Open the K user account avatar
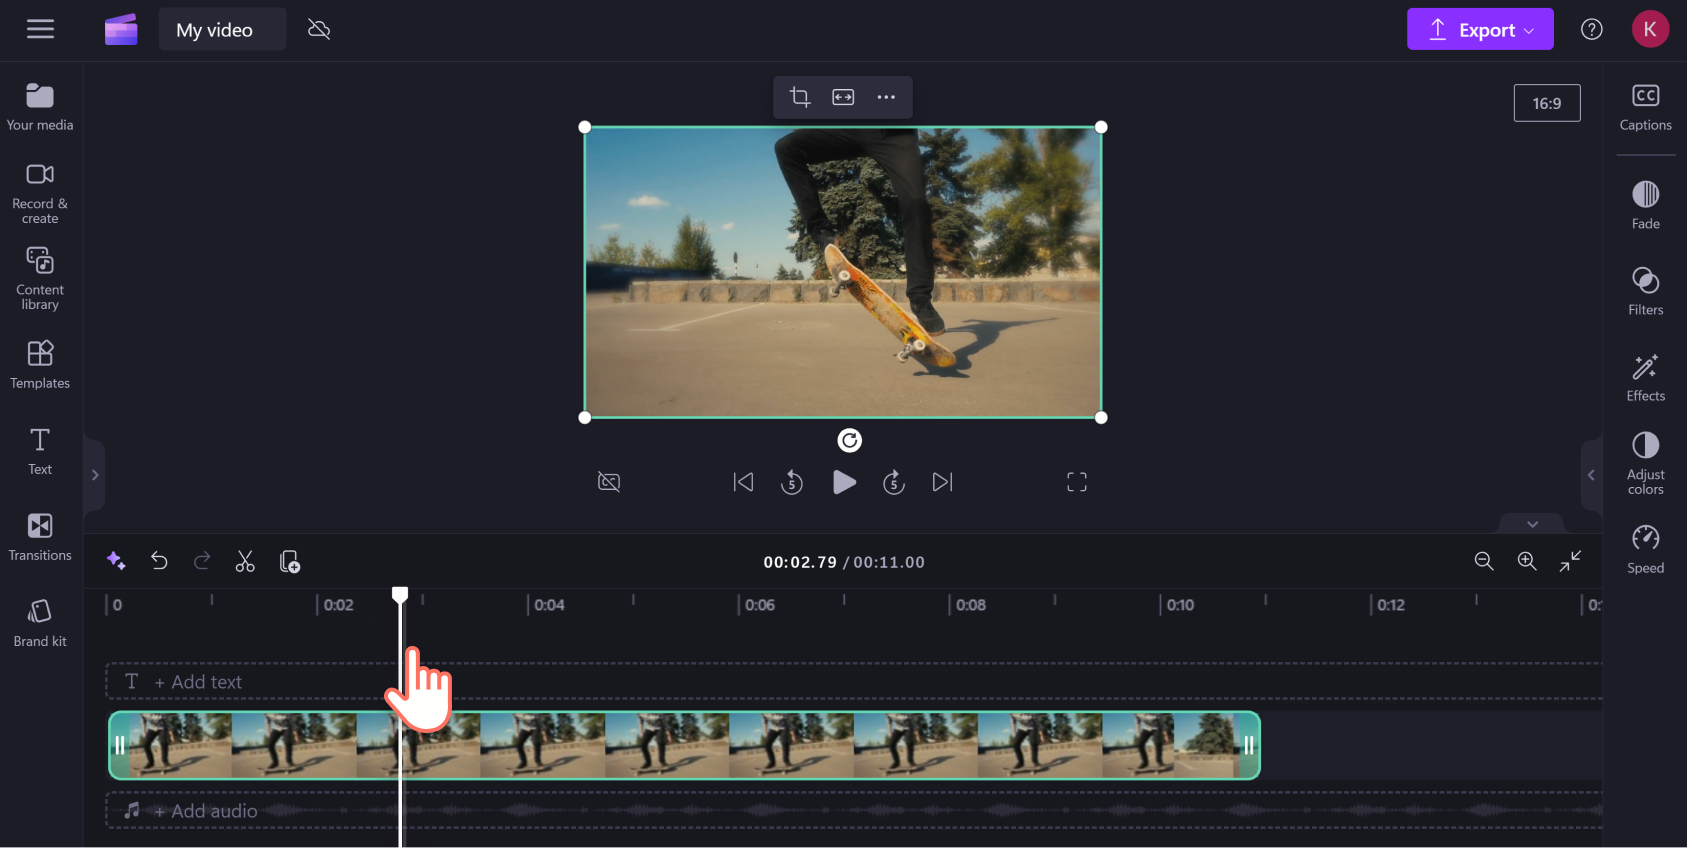Image resolution: width=1687 pixels, height=848 pixels. [x=1650, y=29]
